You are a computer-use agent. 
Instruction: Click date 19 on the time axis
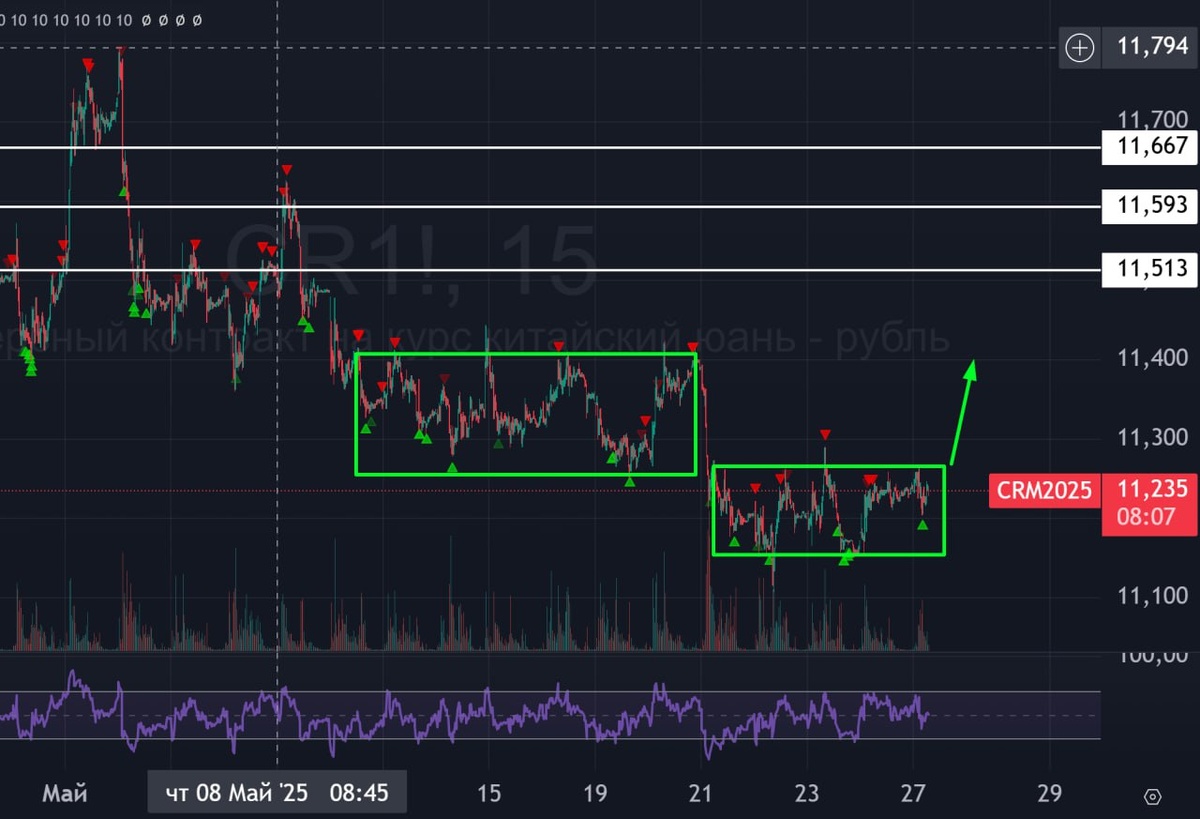pos(594,794)
